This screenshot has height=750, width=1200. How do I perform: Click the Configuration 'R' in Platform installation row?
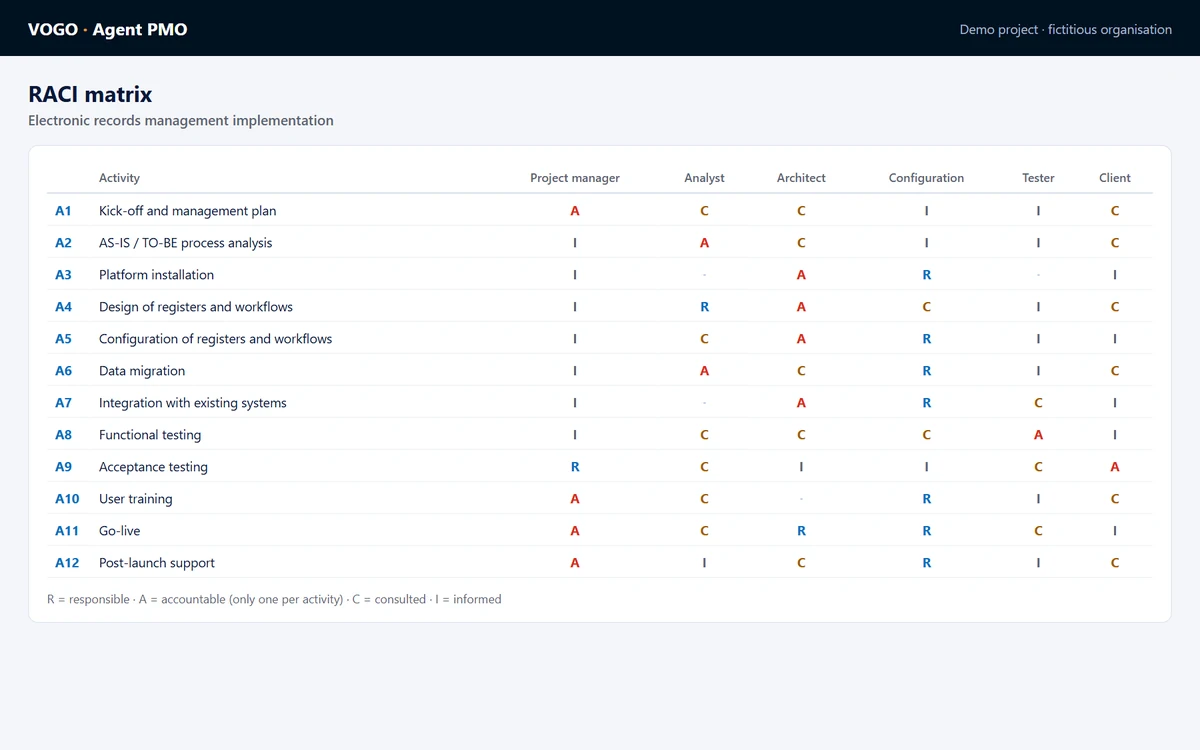click(x=926, y=275)
